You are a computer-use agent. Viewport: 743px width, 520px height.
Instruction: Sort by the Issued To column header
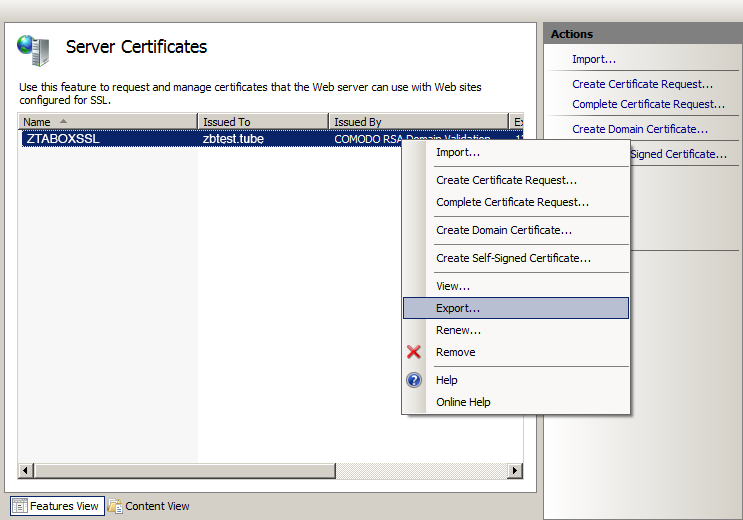[x=262, y=122]
